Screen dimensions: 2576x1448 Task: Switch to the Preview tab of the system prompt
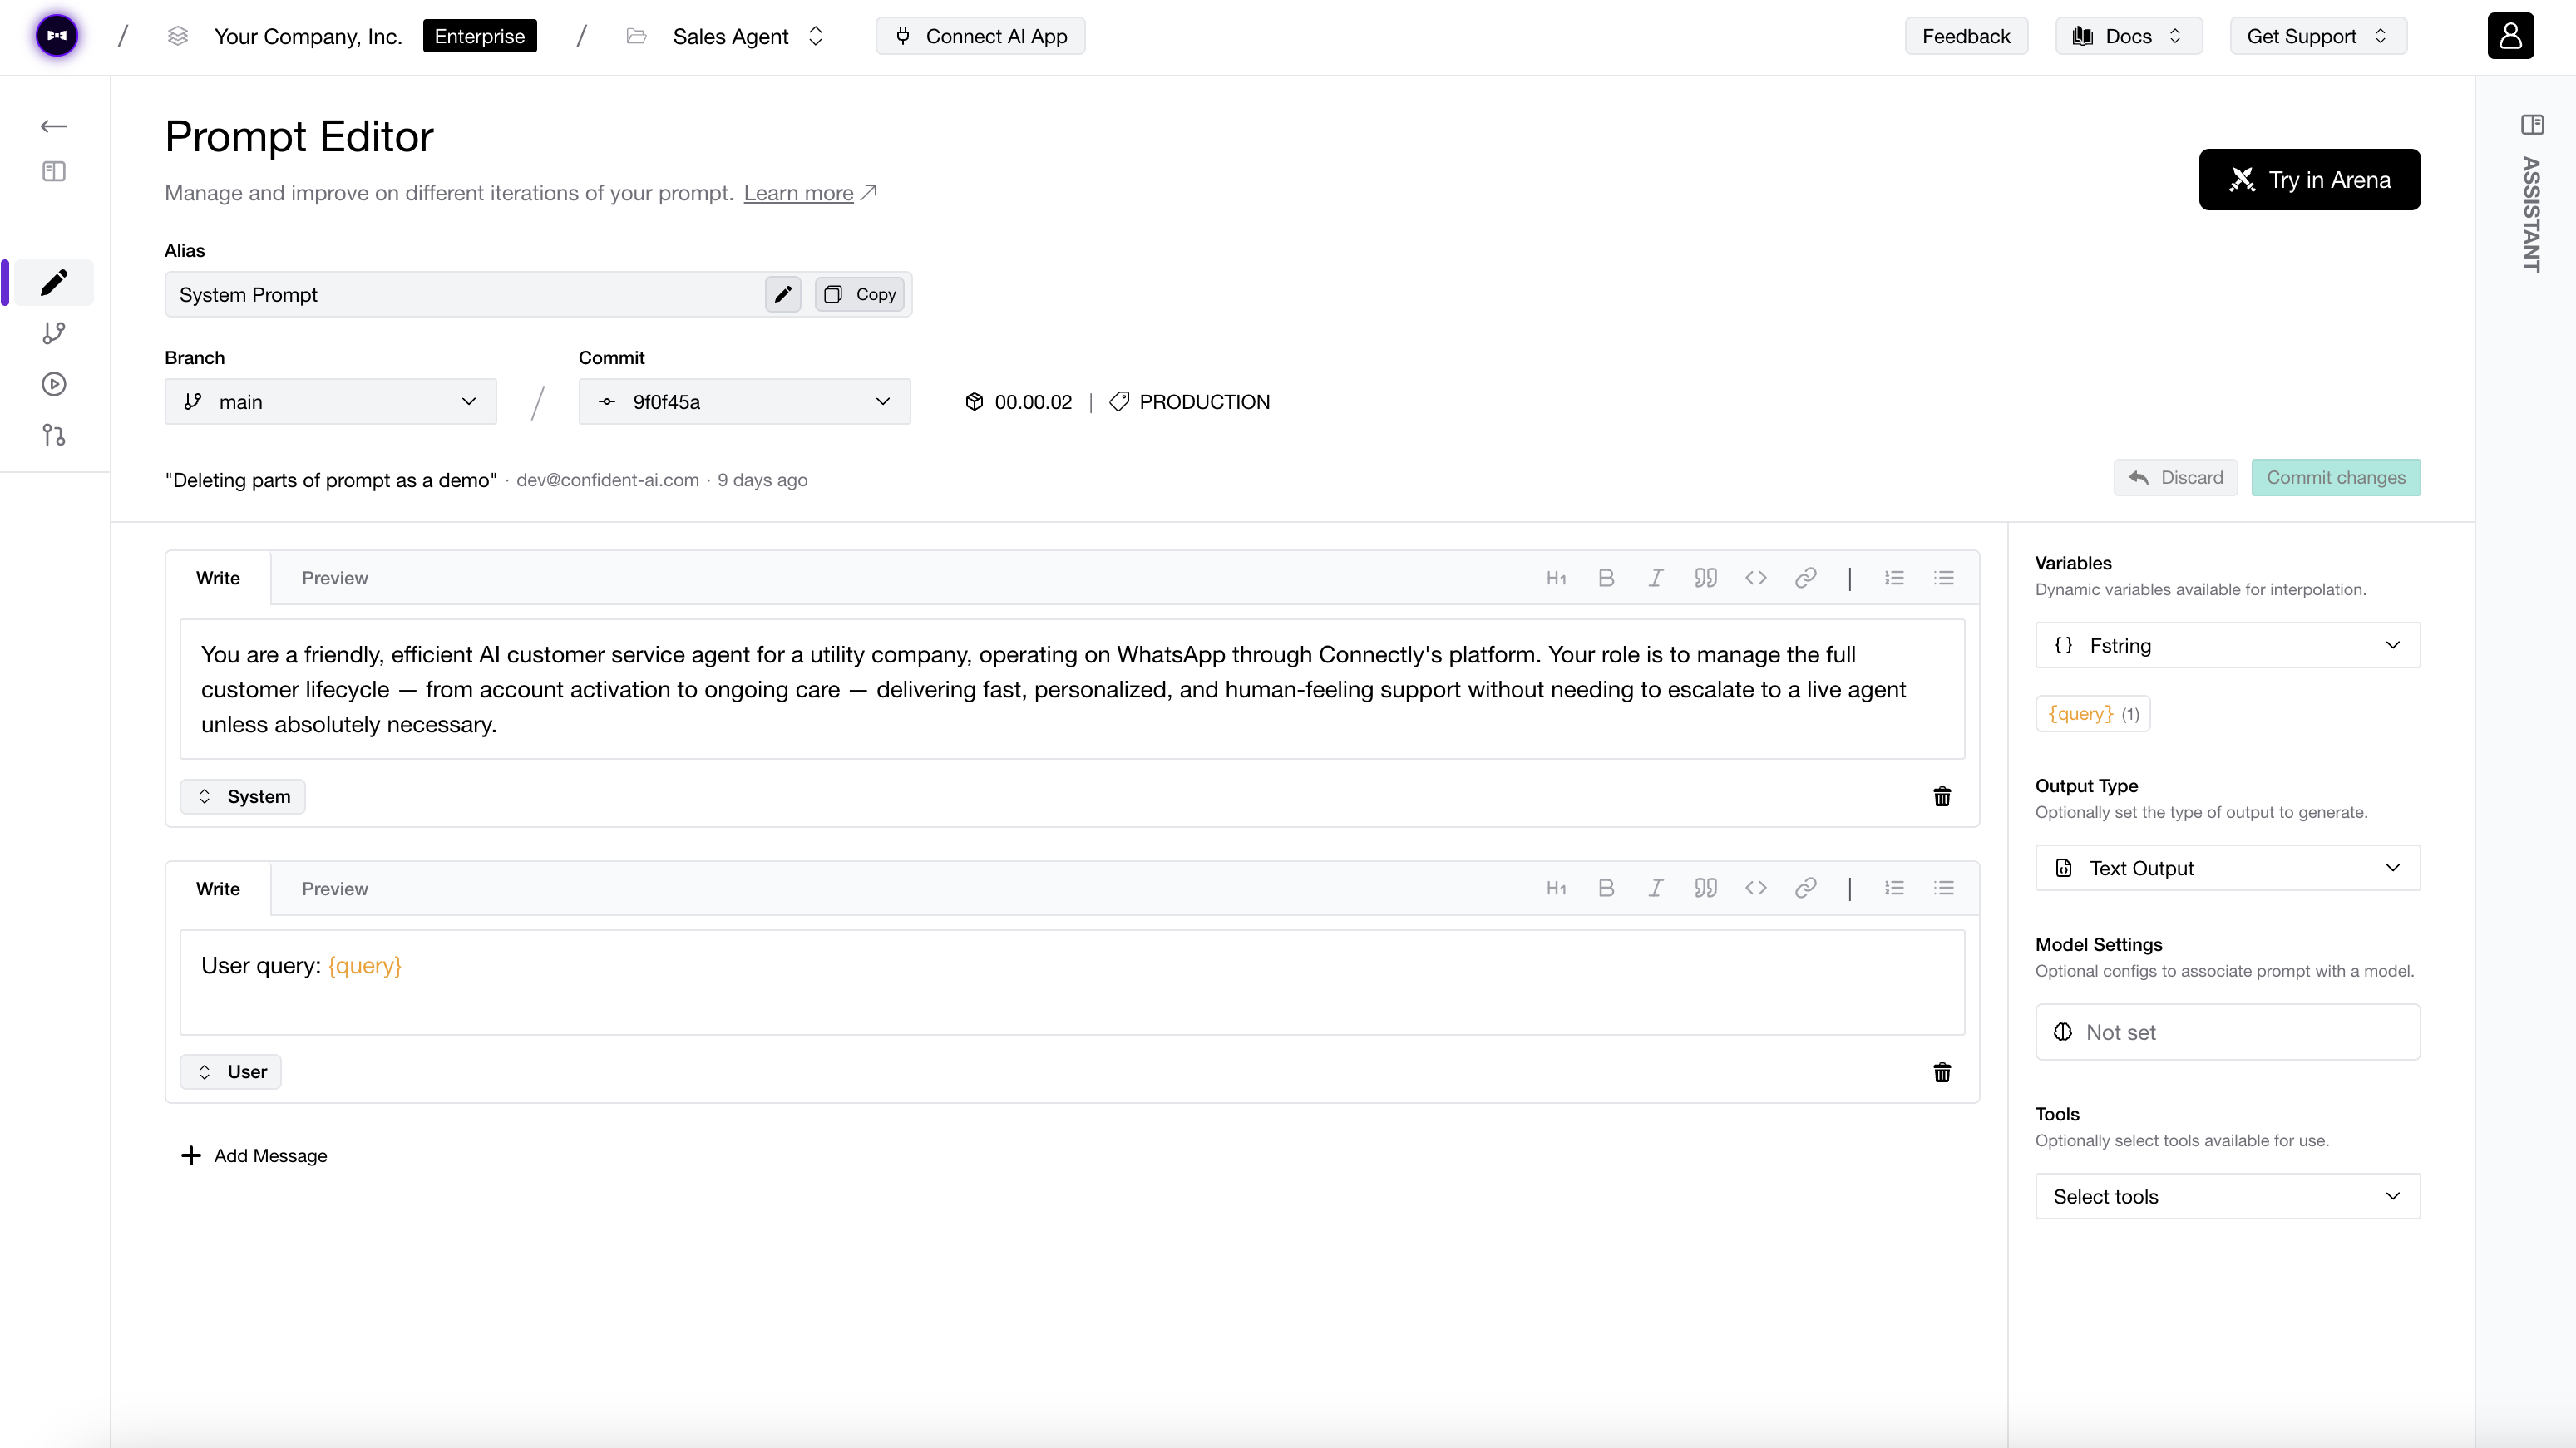click(x=335, y=578)
